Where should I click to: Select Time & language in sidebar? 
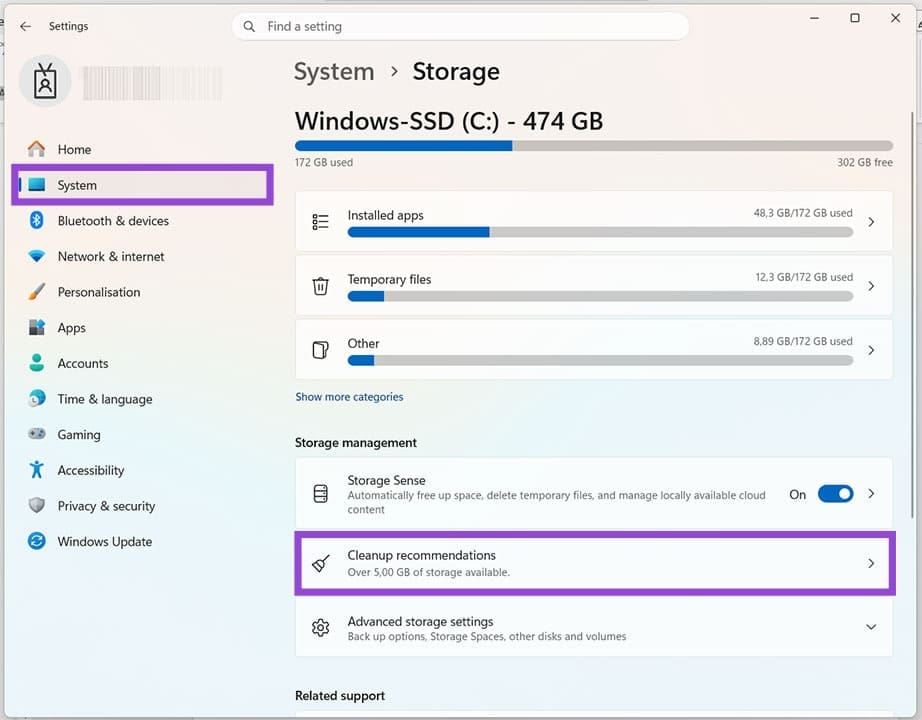pyautogui.click(x=104, y=399)
